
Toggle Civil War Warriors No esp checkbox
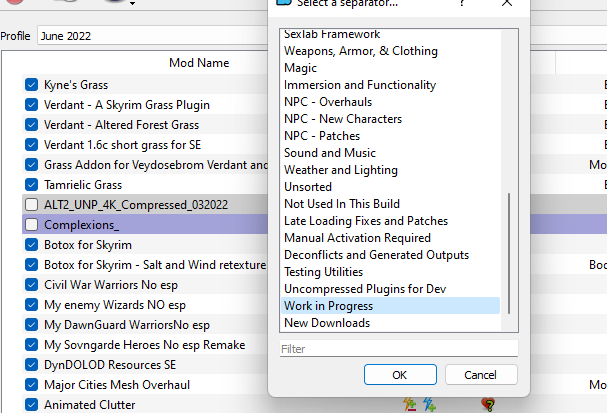[31, 284]
